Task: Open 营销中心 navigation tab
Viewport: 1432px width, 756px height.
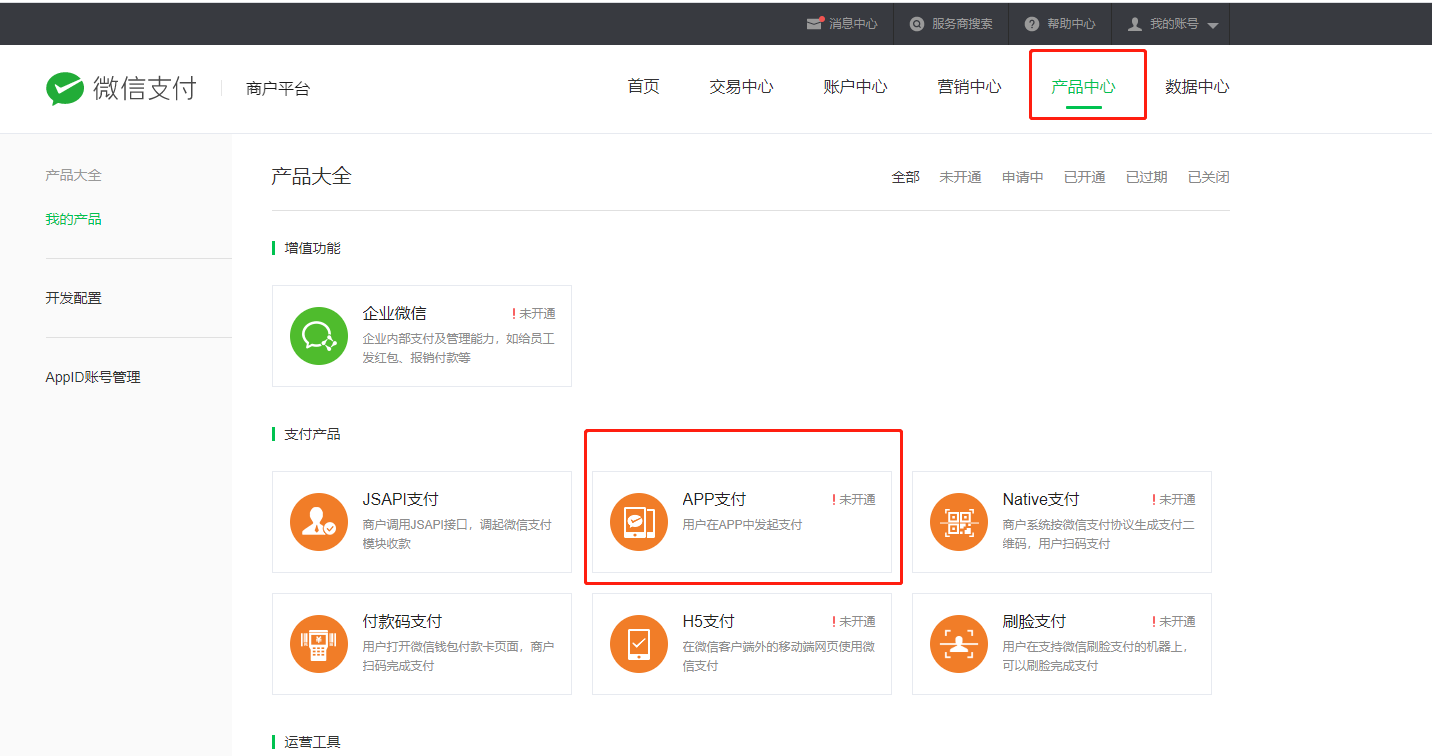Action: pos(969,87)
